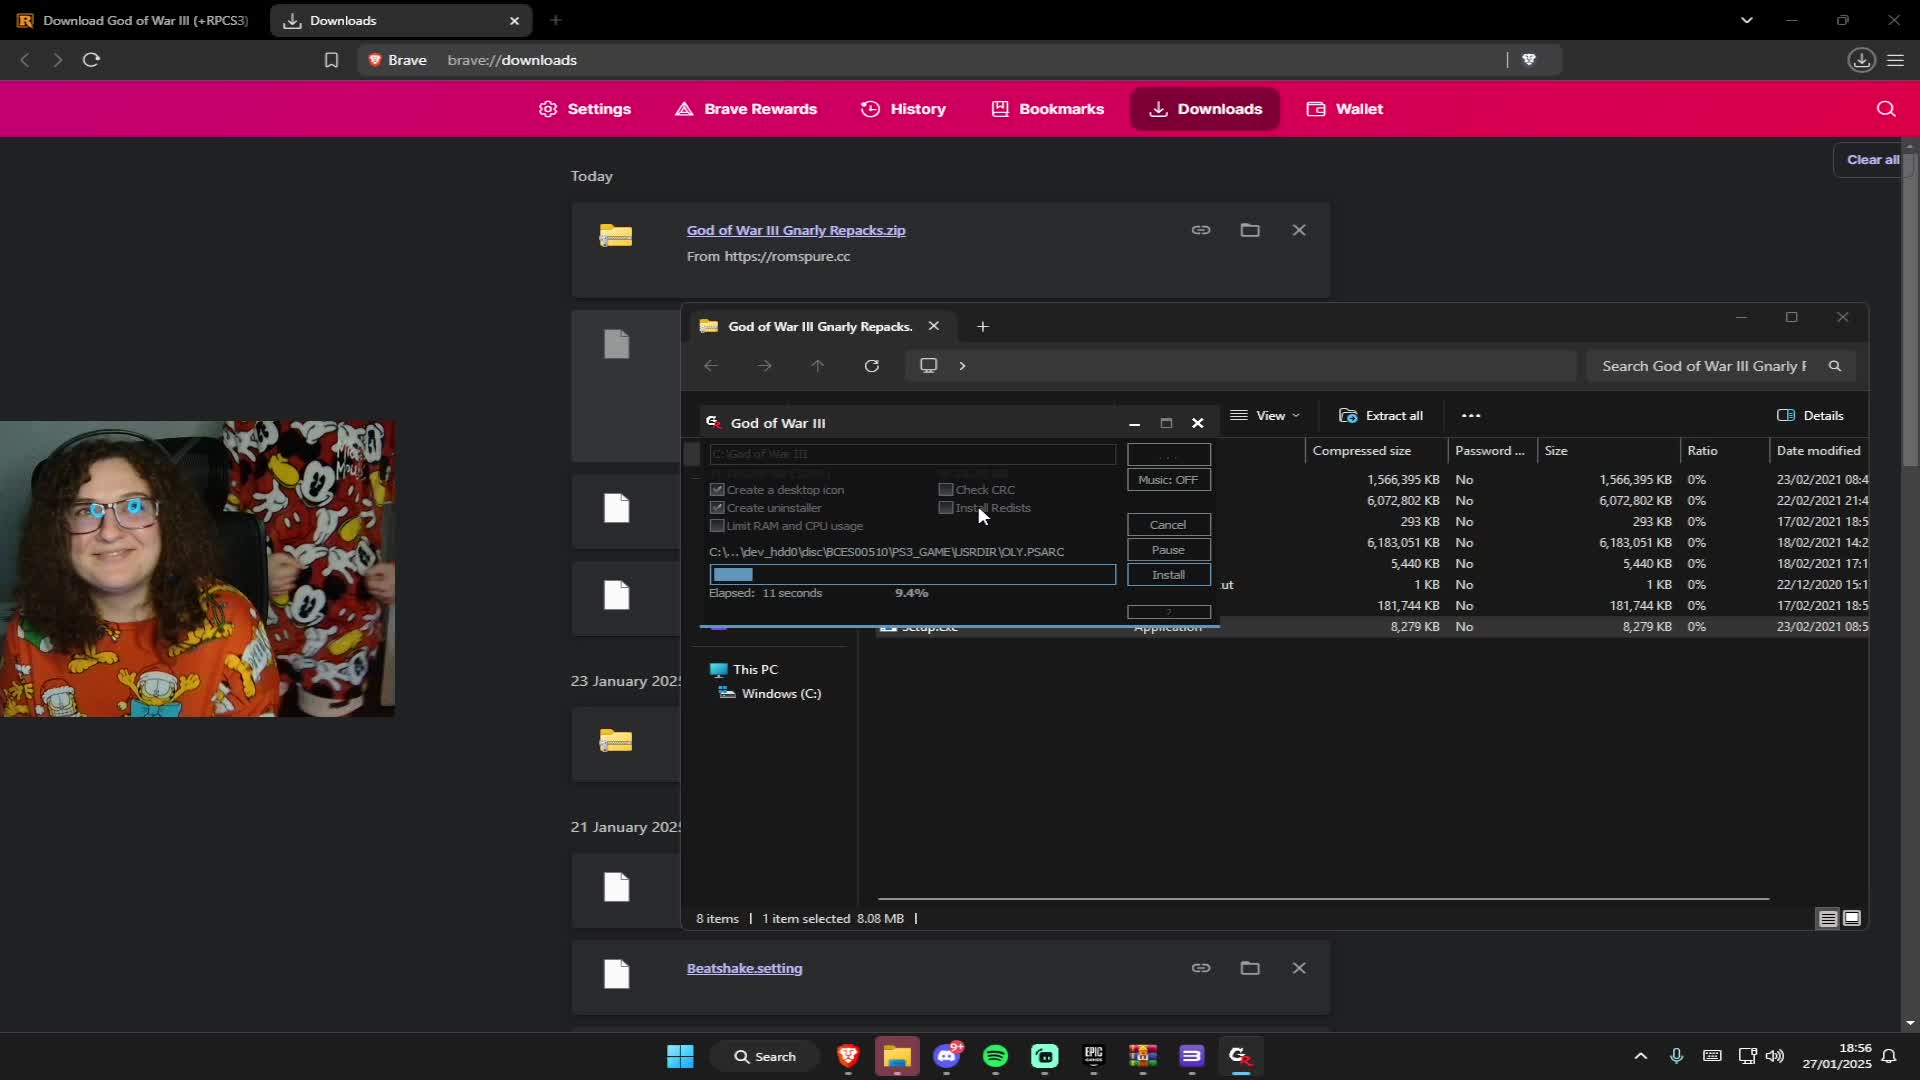Screen dimensions: 1920x1080
Task: Open Windows taskbar Search box
Action: click(765, 1056)
